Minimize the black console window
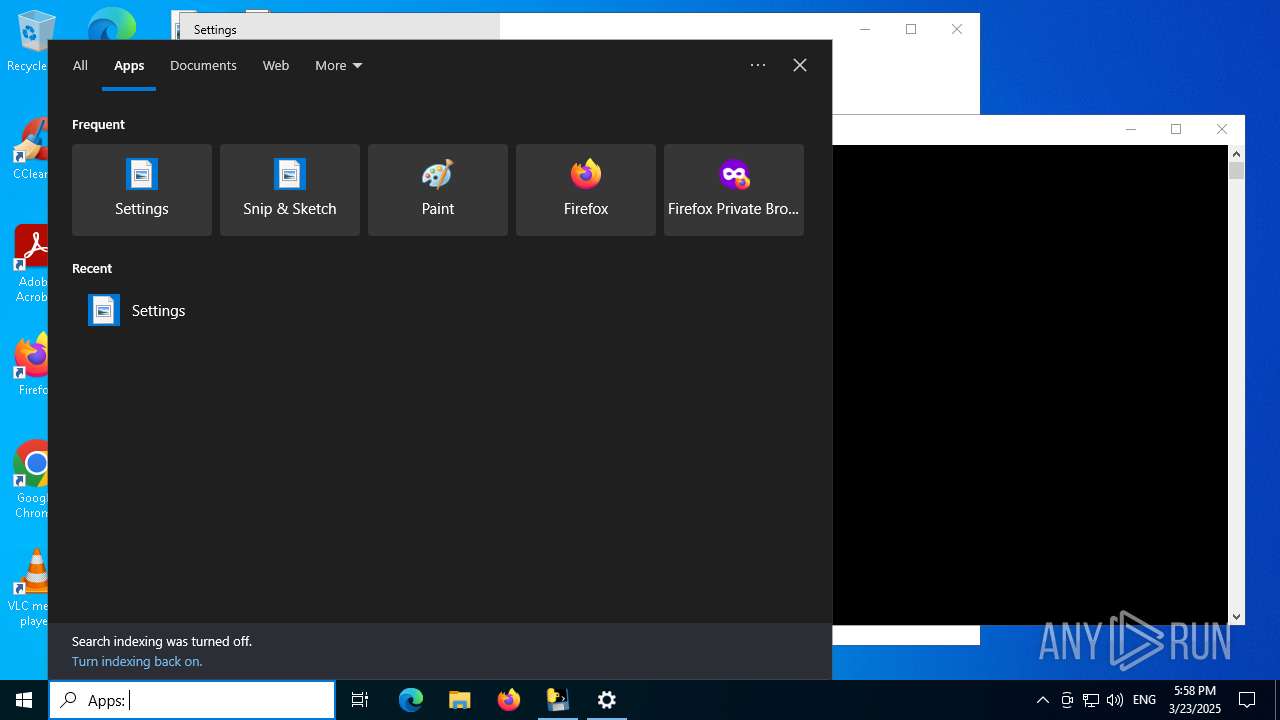This screenshot has width=1280, height=720. click(1131, 129)
